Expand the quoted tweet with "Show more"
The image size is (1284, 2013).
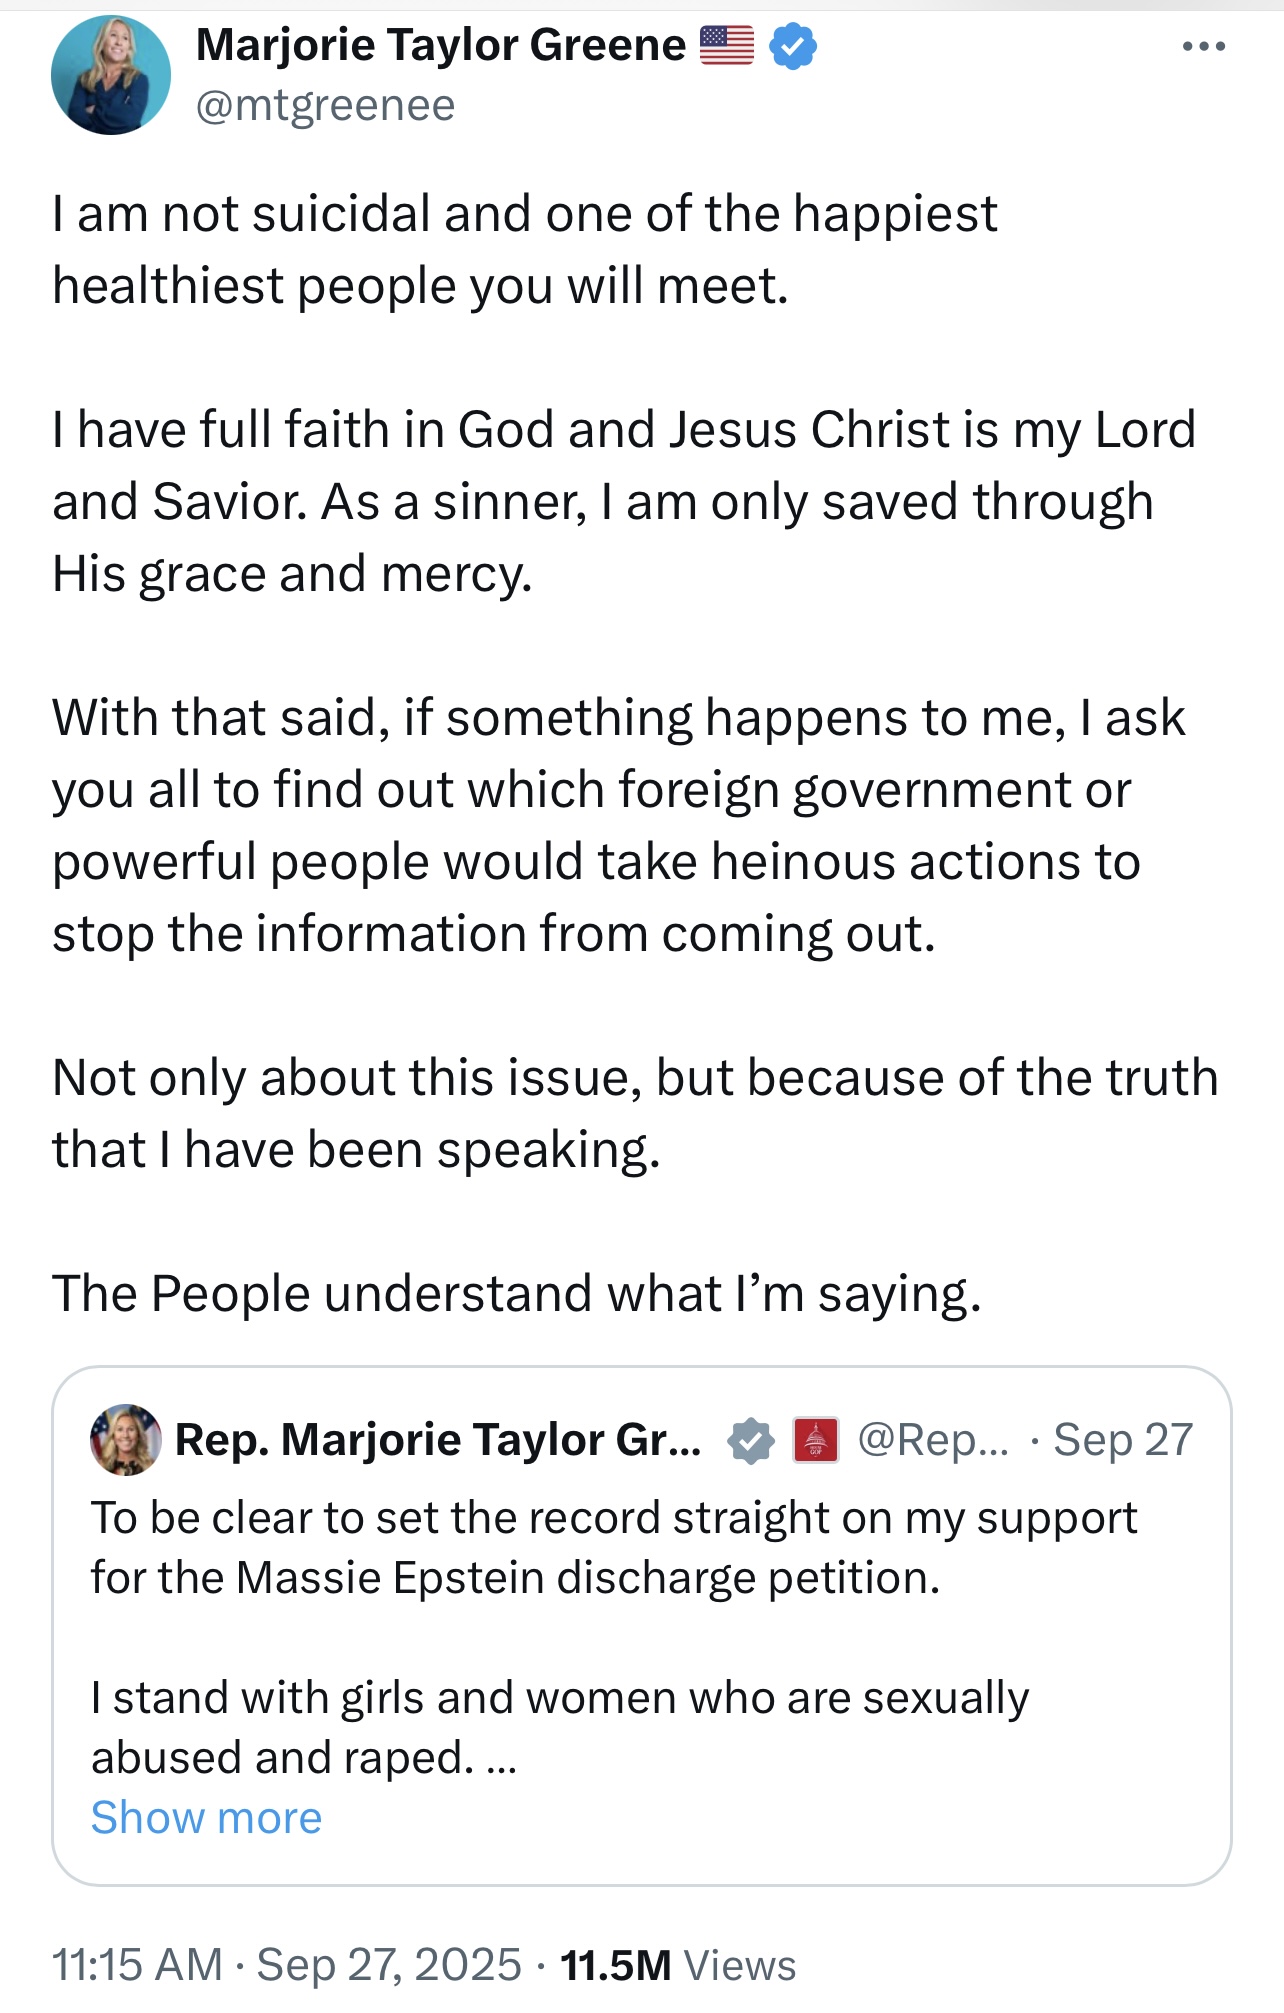206,1817
